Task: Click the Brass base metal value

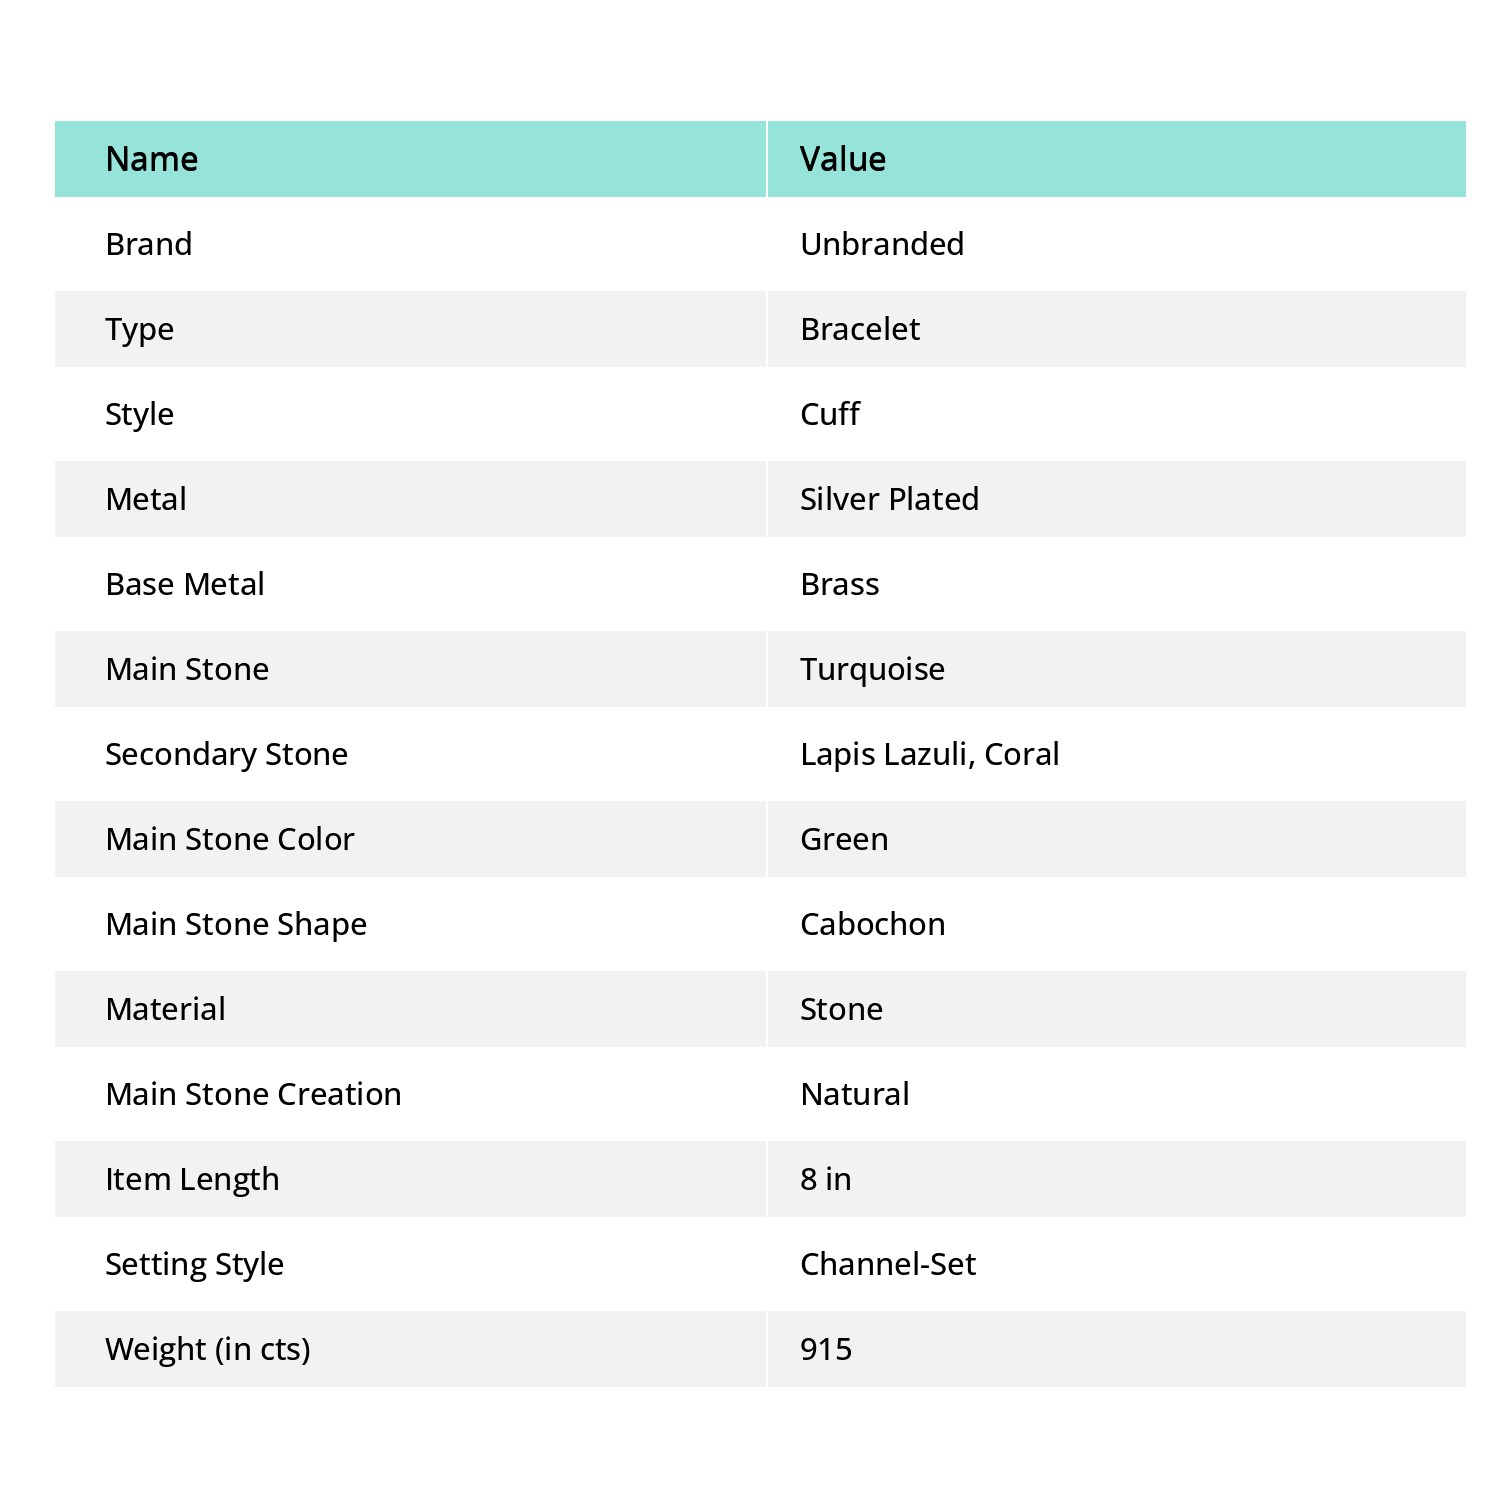Action: 840,584
